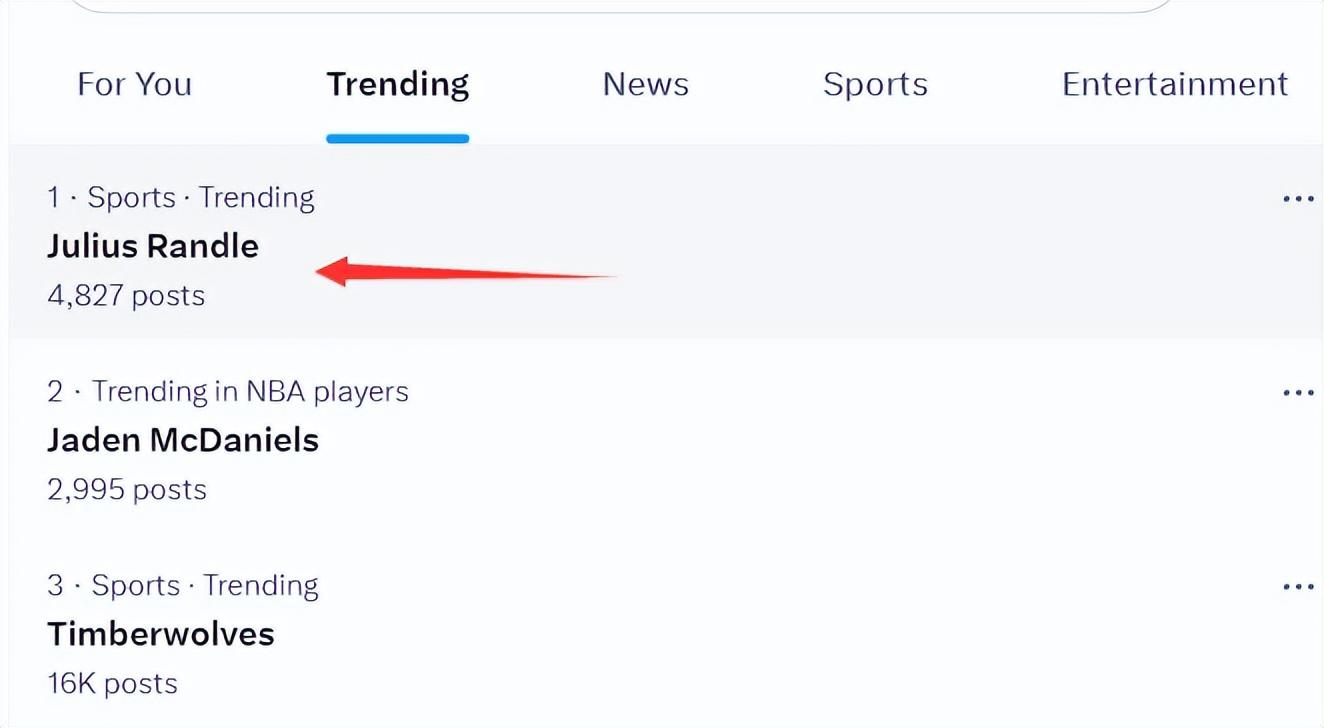Open options menu for Julius Randle trend
The image size is (1324, 728).
coord(1298,199)
